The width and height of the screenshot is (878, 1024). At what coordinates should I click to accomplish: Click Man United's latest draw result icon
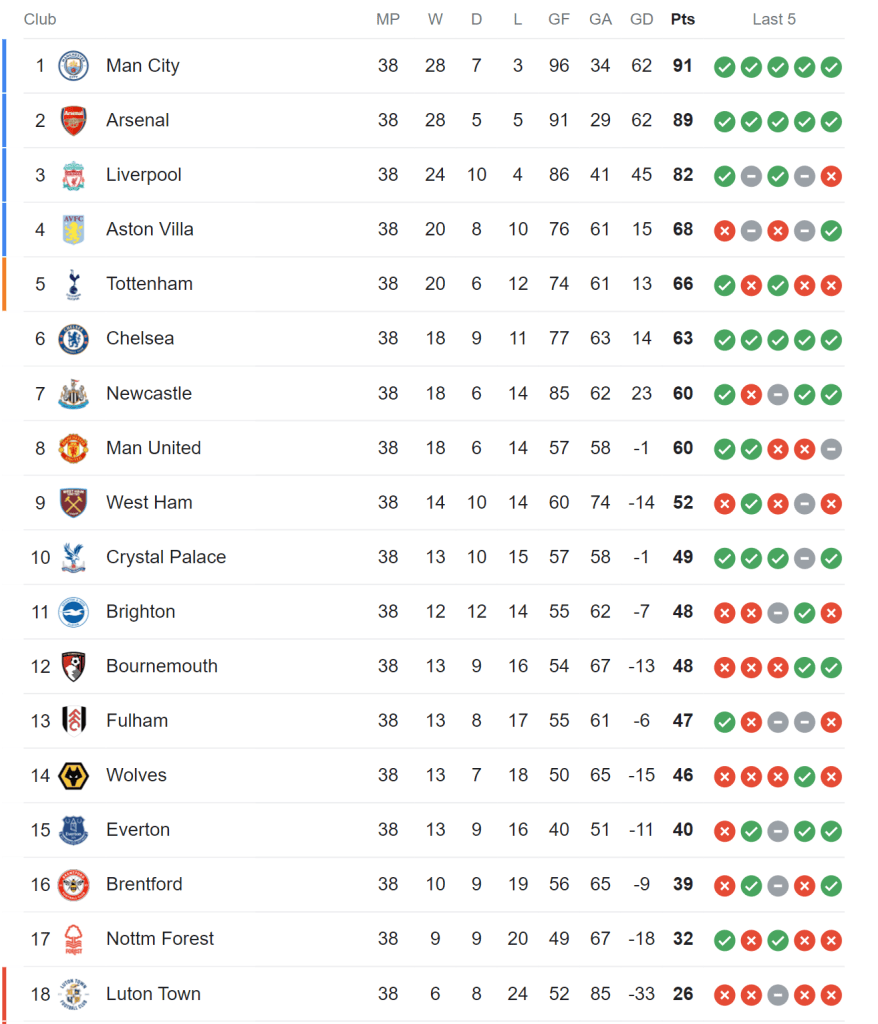tap(831, 449)
